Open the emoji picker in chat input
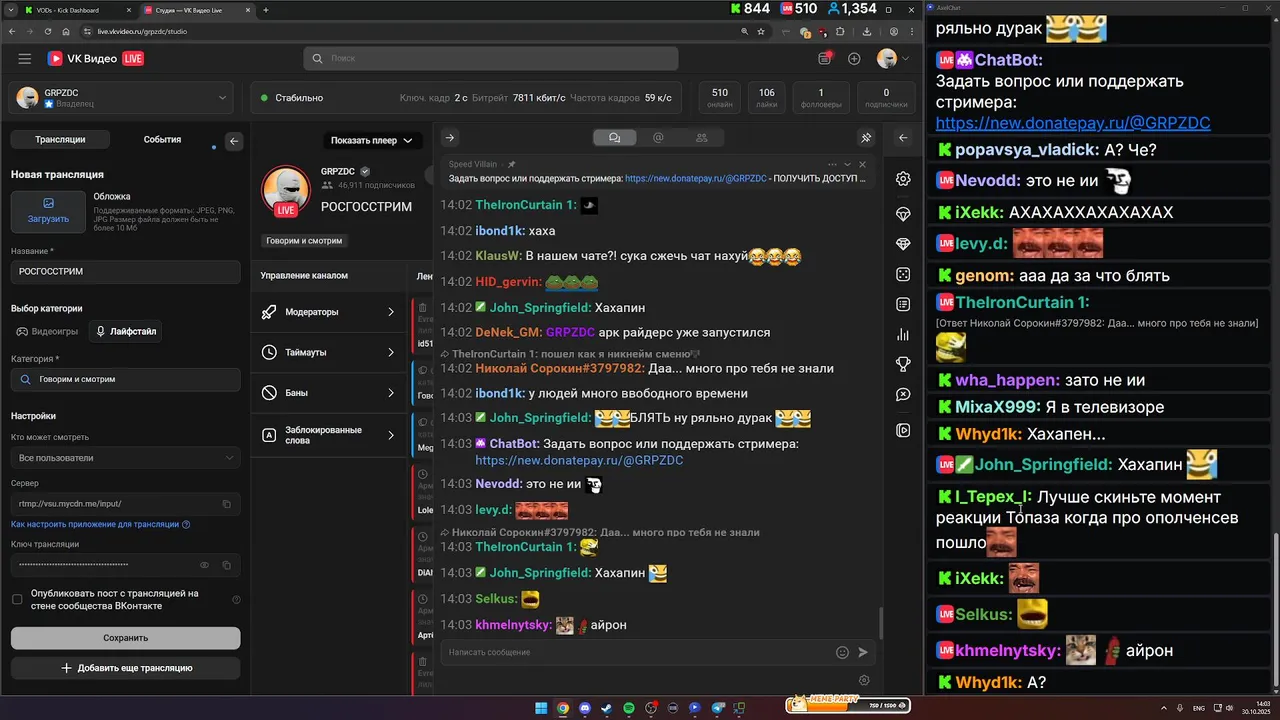This screenshot has width=1280, height=720. [x=842, y=652]
